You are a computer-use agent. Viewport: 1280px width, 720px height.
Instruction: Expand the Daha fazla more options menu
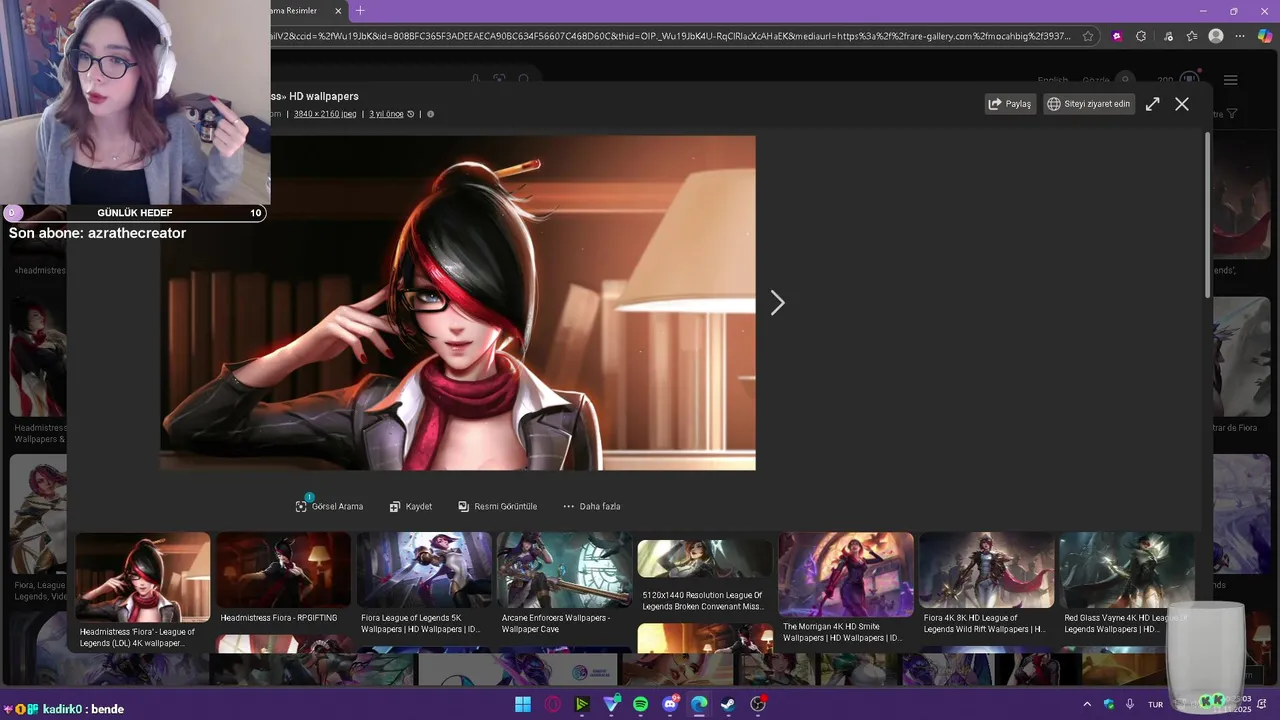592,506
